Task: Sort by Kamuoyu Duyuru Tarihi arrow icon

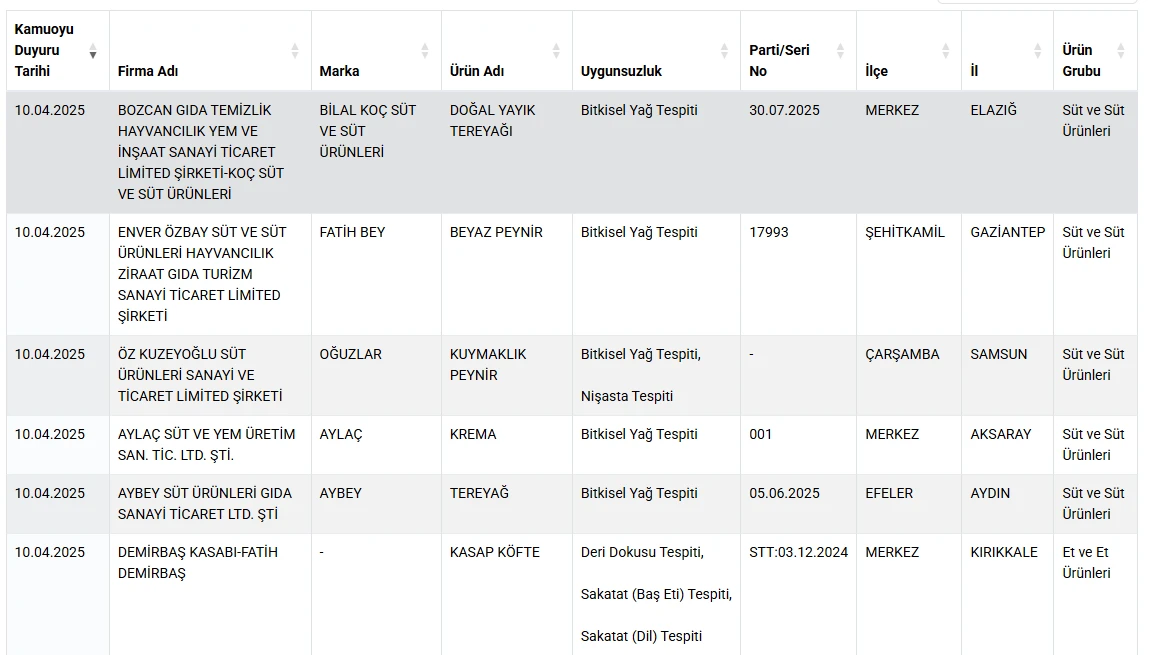Action: 92,51
